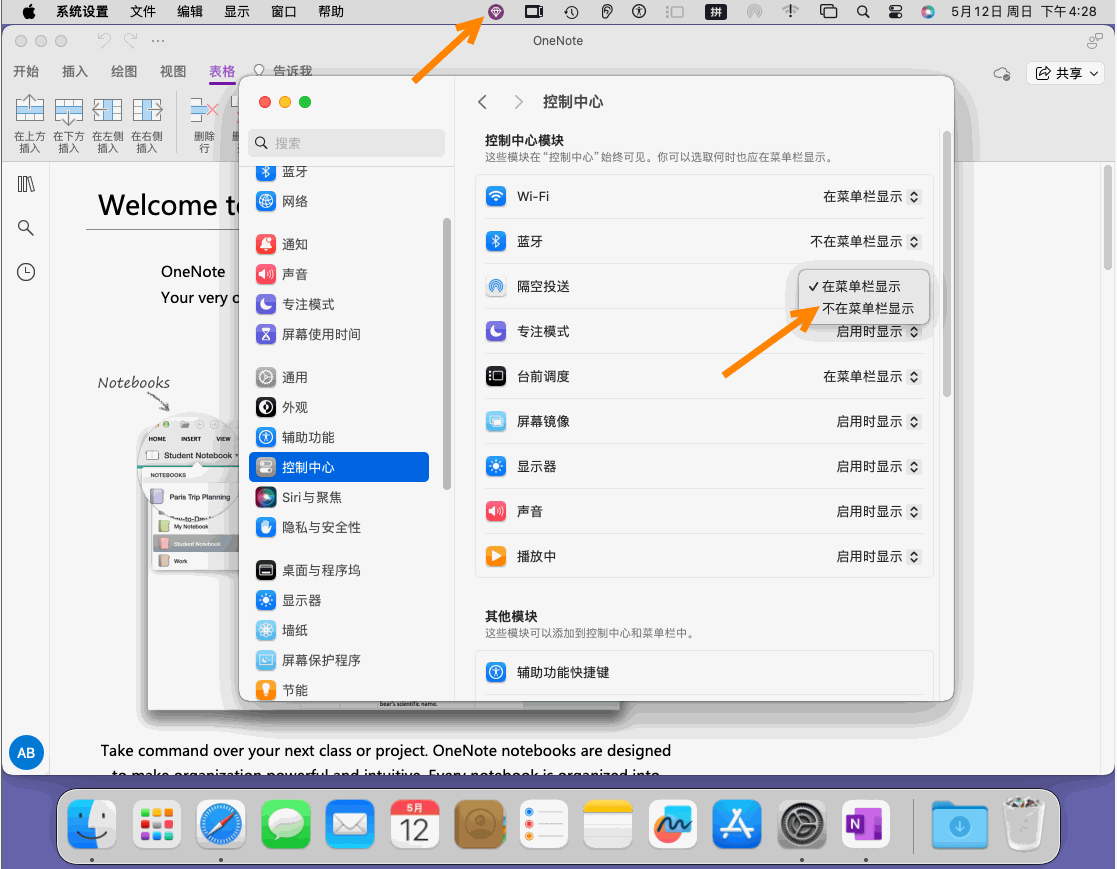Open 文件 menu in menu bar
The height and width of the screenshot is (869, 1117).
(x=142, y=12)
